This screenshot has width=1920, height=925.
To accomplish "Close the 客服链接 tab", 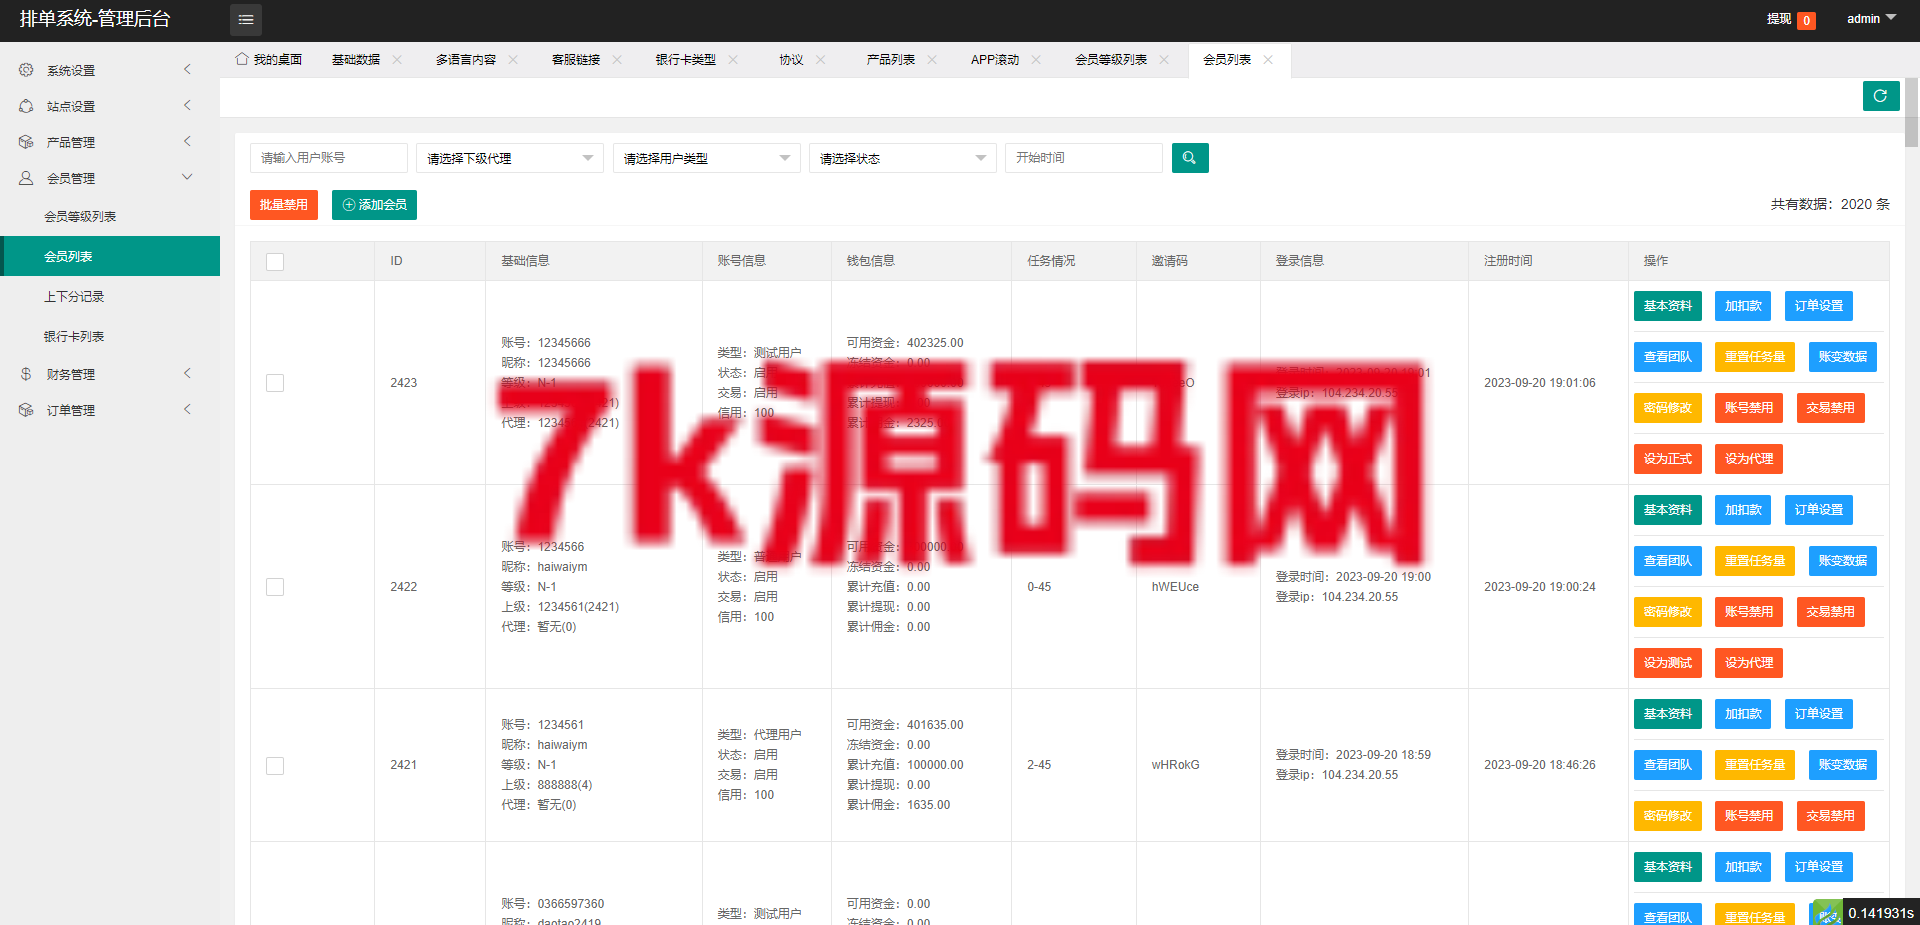I will click(x=617, y=60).
